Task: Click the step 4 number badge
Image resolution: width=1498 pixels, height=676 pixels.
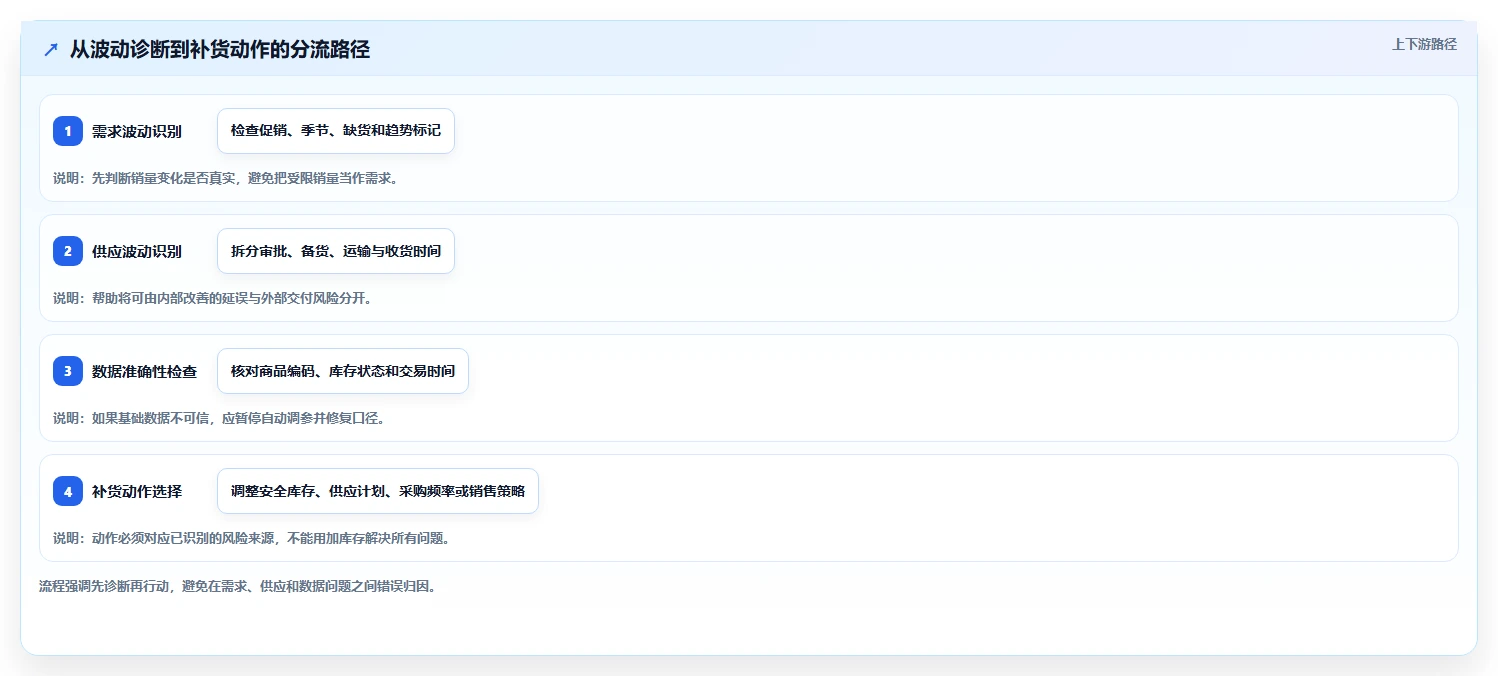Action: click(68, 491)
